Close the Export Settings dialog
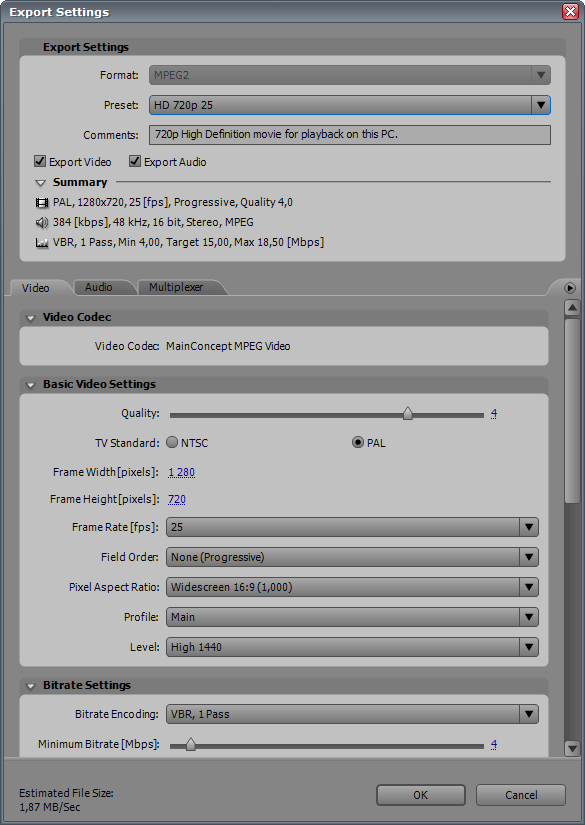Viewport: 585px width, 825px height. 570,12
